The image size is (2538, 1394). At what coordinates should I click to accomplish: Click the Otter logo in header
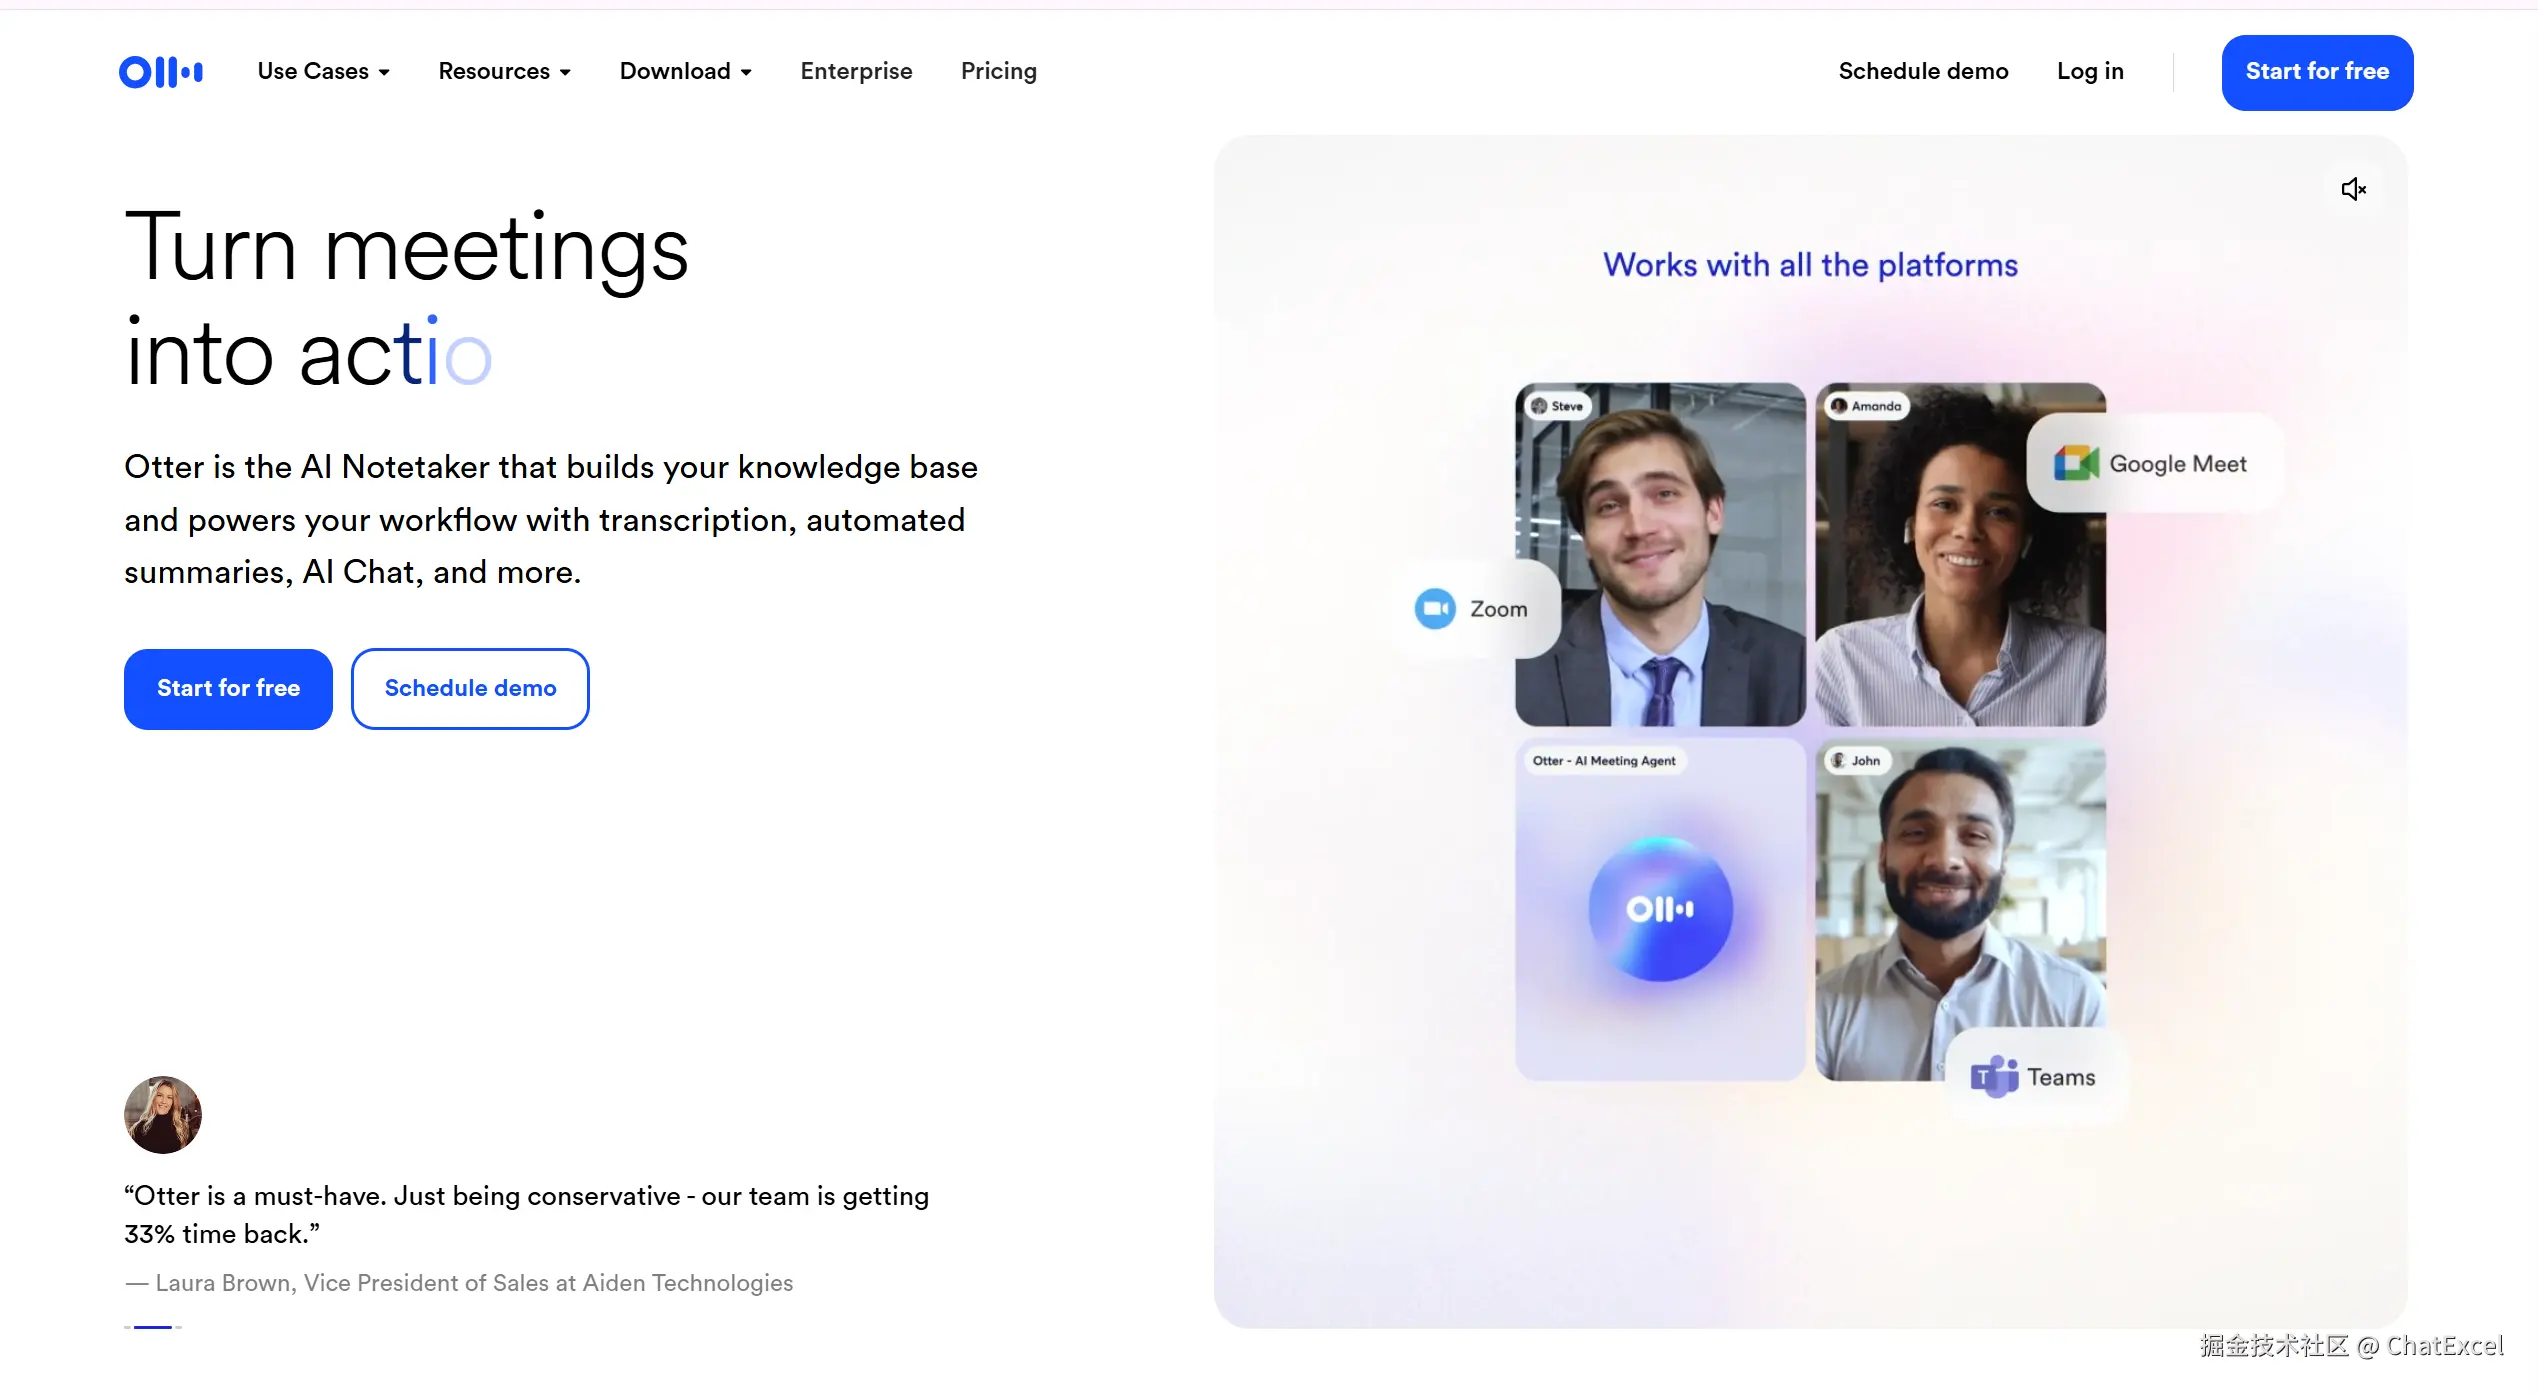[161, 72]
